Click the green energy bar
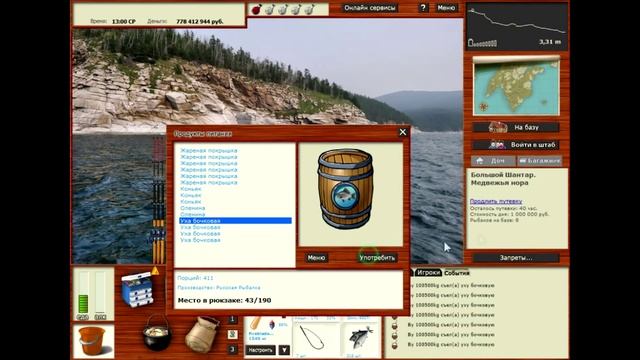This screenshot has width=640, height=360. click(x=83, y=304)
